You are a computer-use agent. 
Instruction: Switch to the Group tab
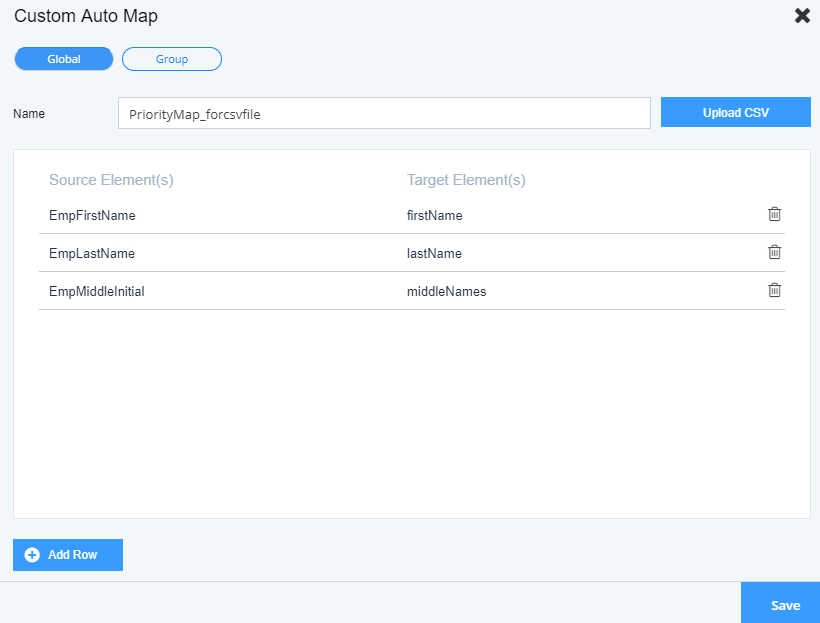point(172,59)
